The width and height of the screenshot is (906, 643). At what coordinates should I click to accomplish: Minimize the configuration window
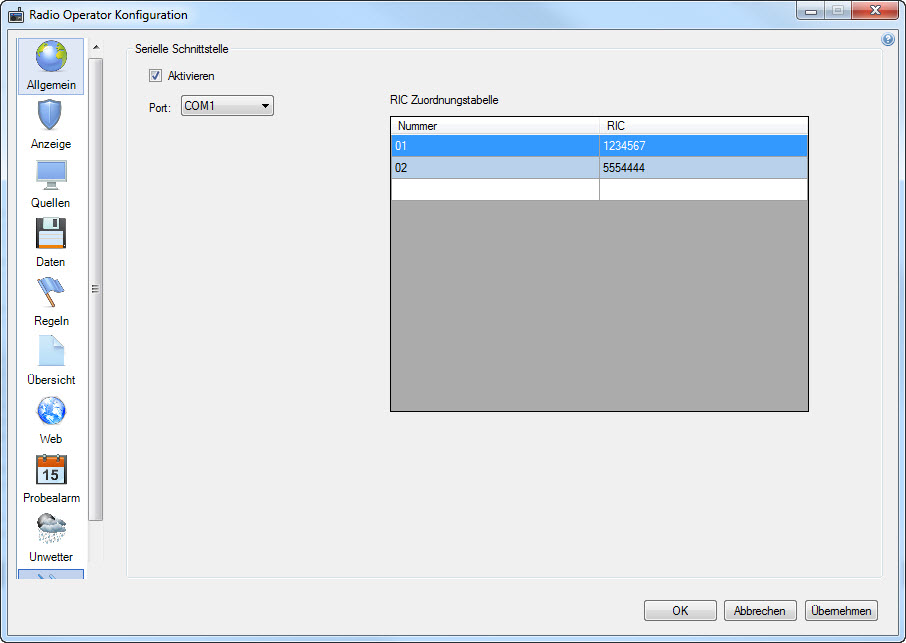(811, 11)
